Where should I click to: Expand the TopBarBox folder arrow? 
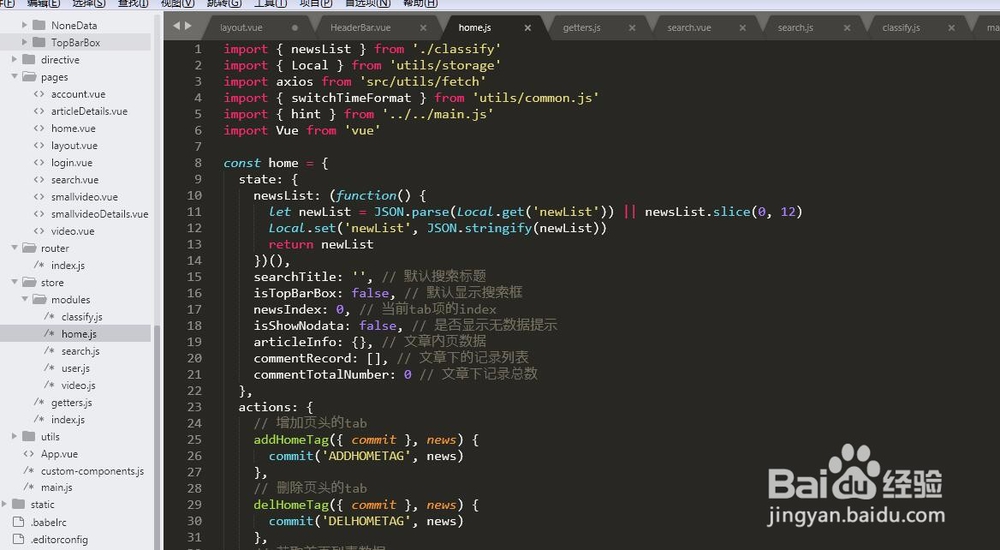tap(24, 42)
